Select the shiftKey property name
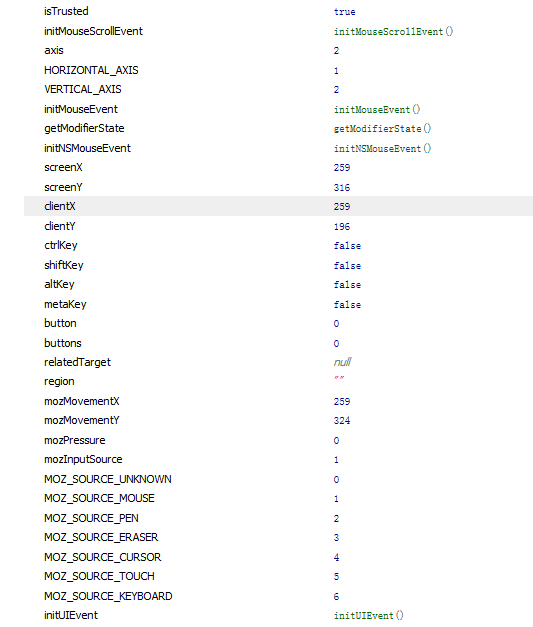The image size is (533, 627). 64,265
